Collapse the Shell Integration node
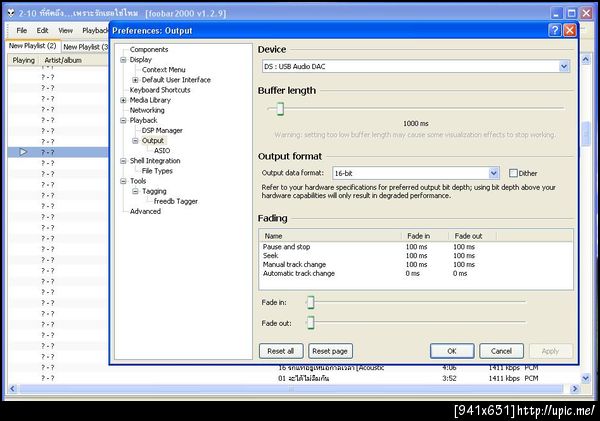Image resolution: width=600 pixels, height=421 pixels. 123,161
